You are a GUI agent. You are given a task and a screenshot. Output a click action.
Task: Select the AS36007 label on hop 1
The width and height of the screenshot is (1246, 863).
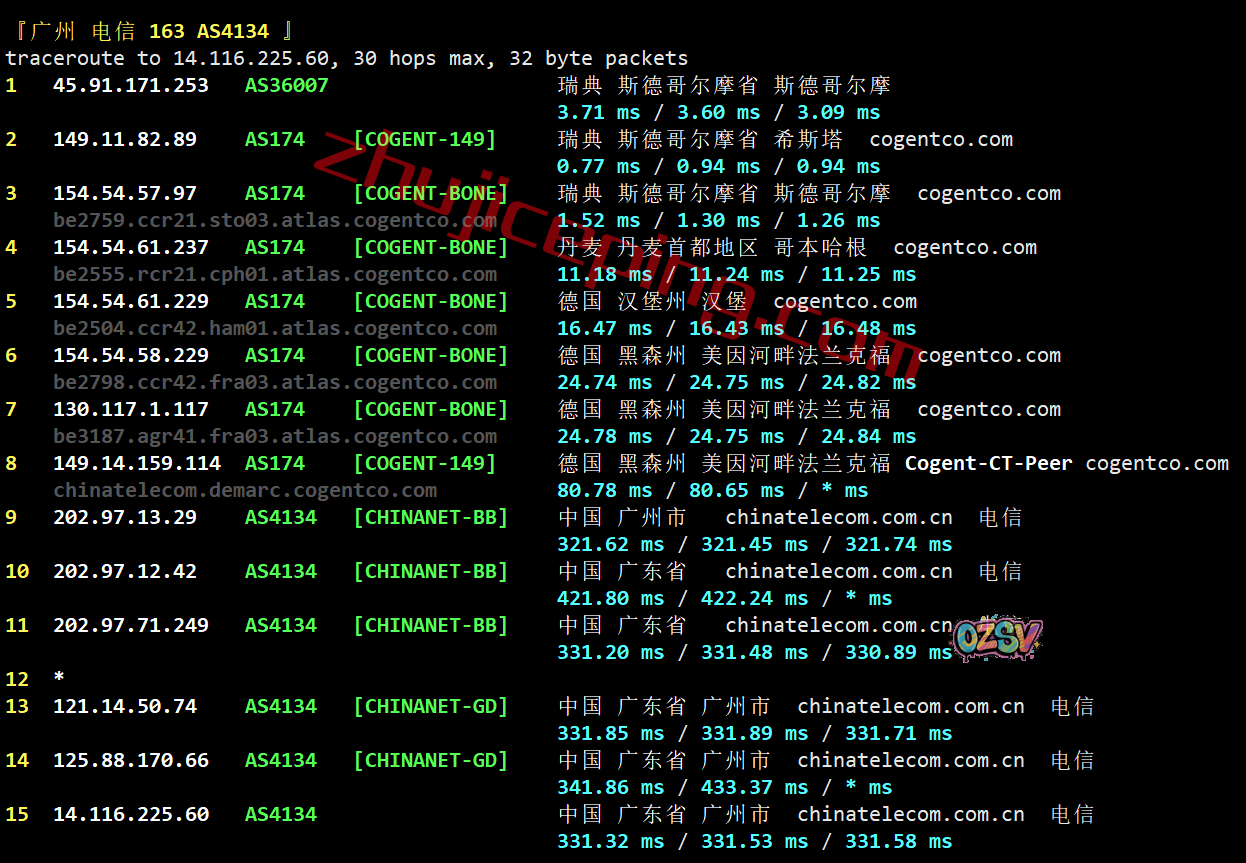(287, 86)
